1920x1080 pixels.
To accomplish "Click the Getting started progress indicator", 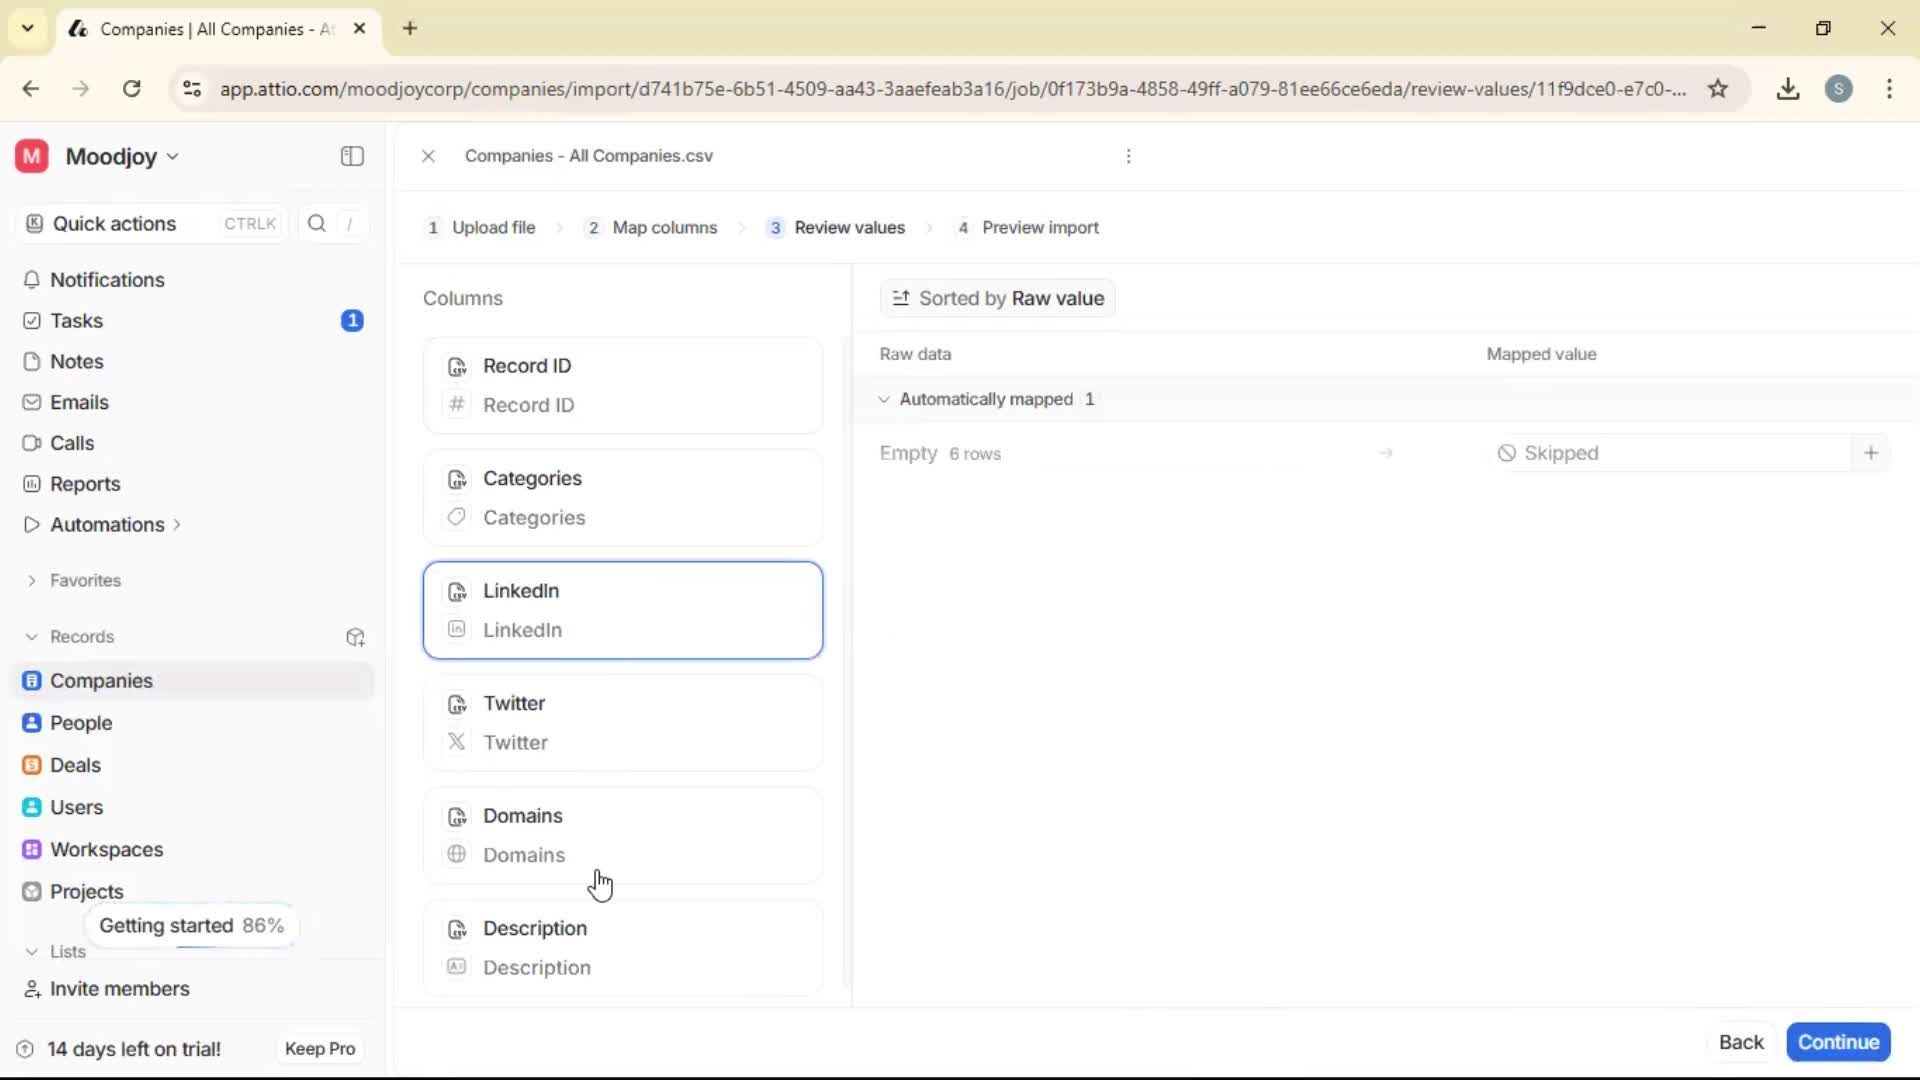I will tap(192, 925).
